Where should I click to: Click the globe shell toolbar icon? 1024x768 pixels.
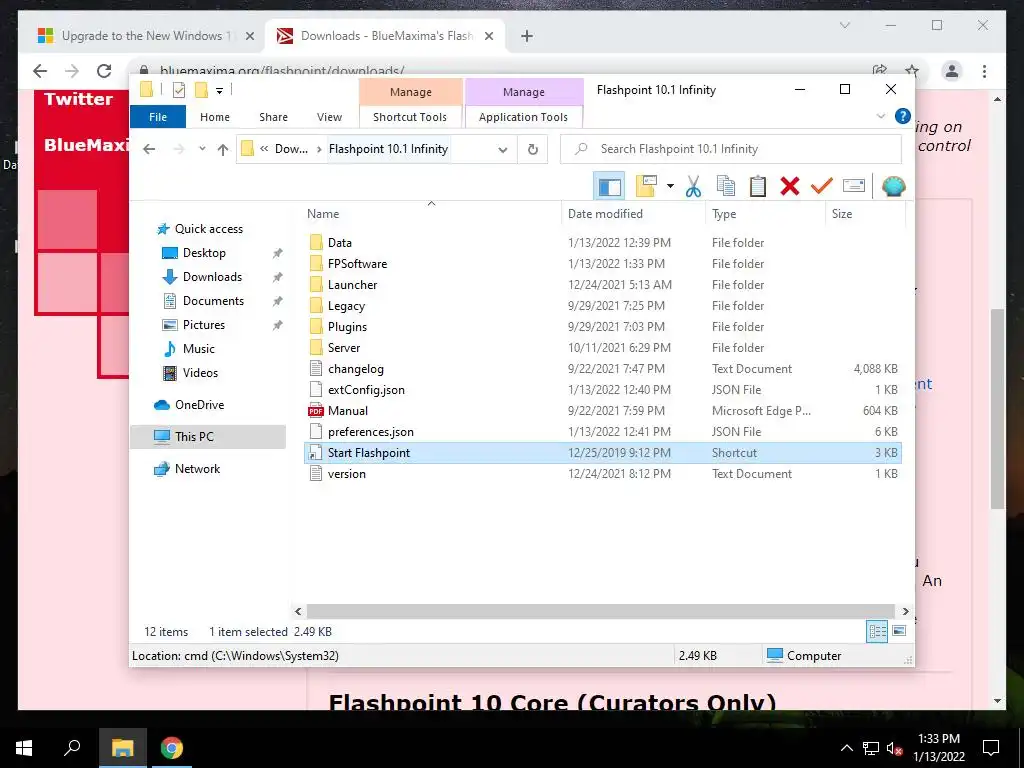click(893, 187)
